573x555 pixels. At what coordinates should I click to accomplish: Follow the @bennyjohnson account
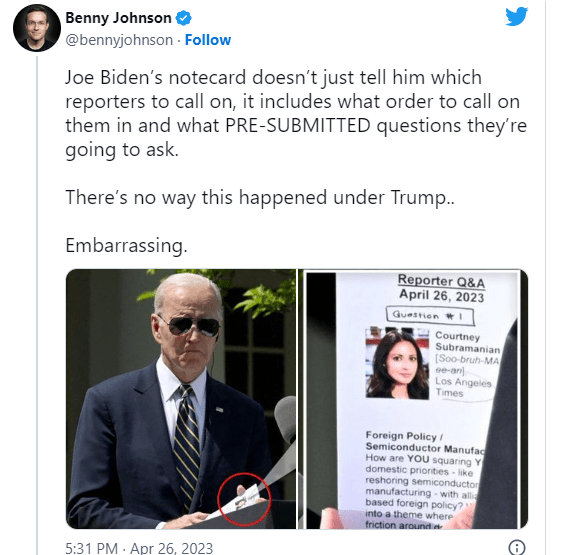point(208,40)
